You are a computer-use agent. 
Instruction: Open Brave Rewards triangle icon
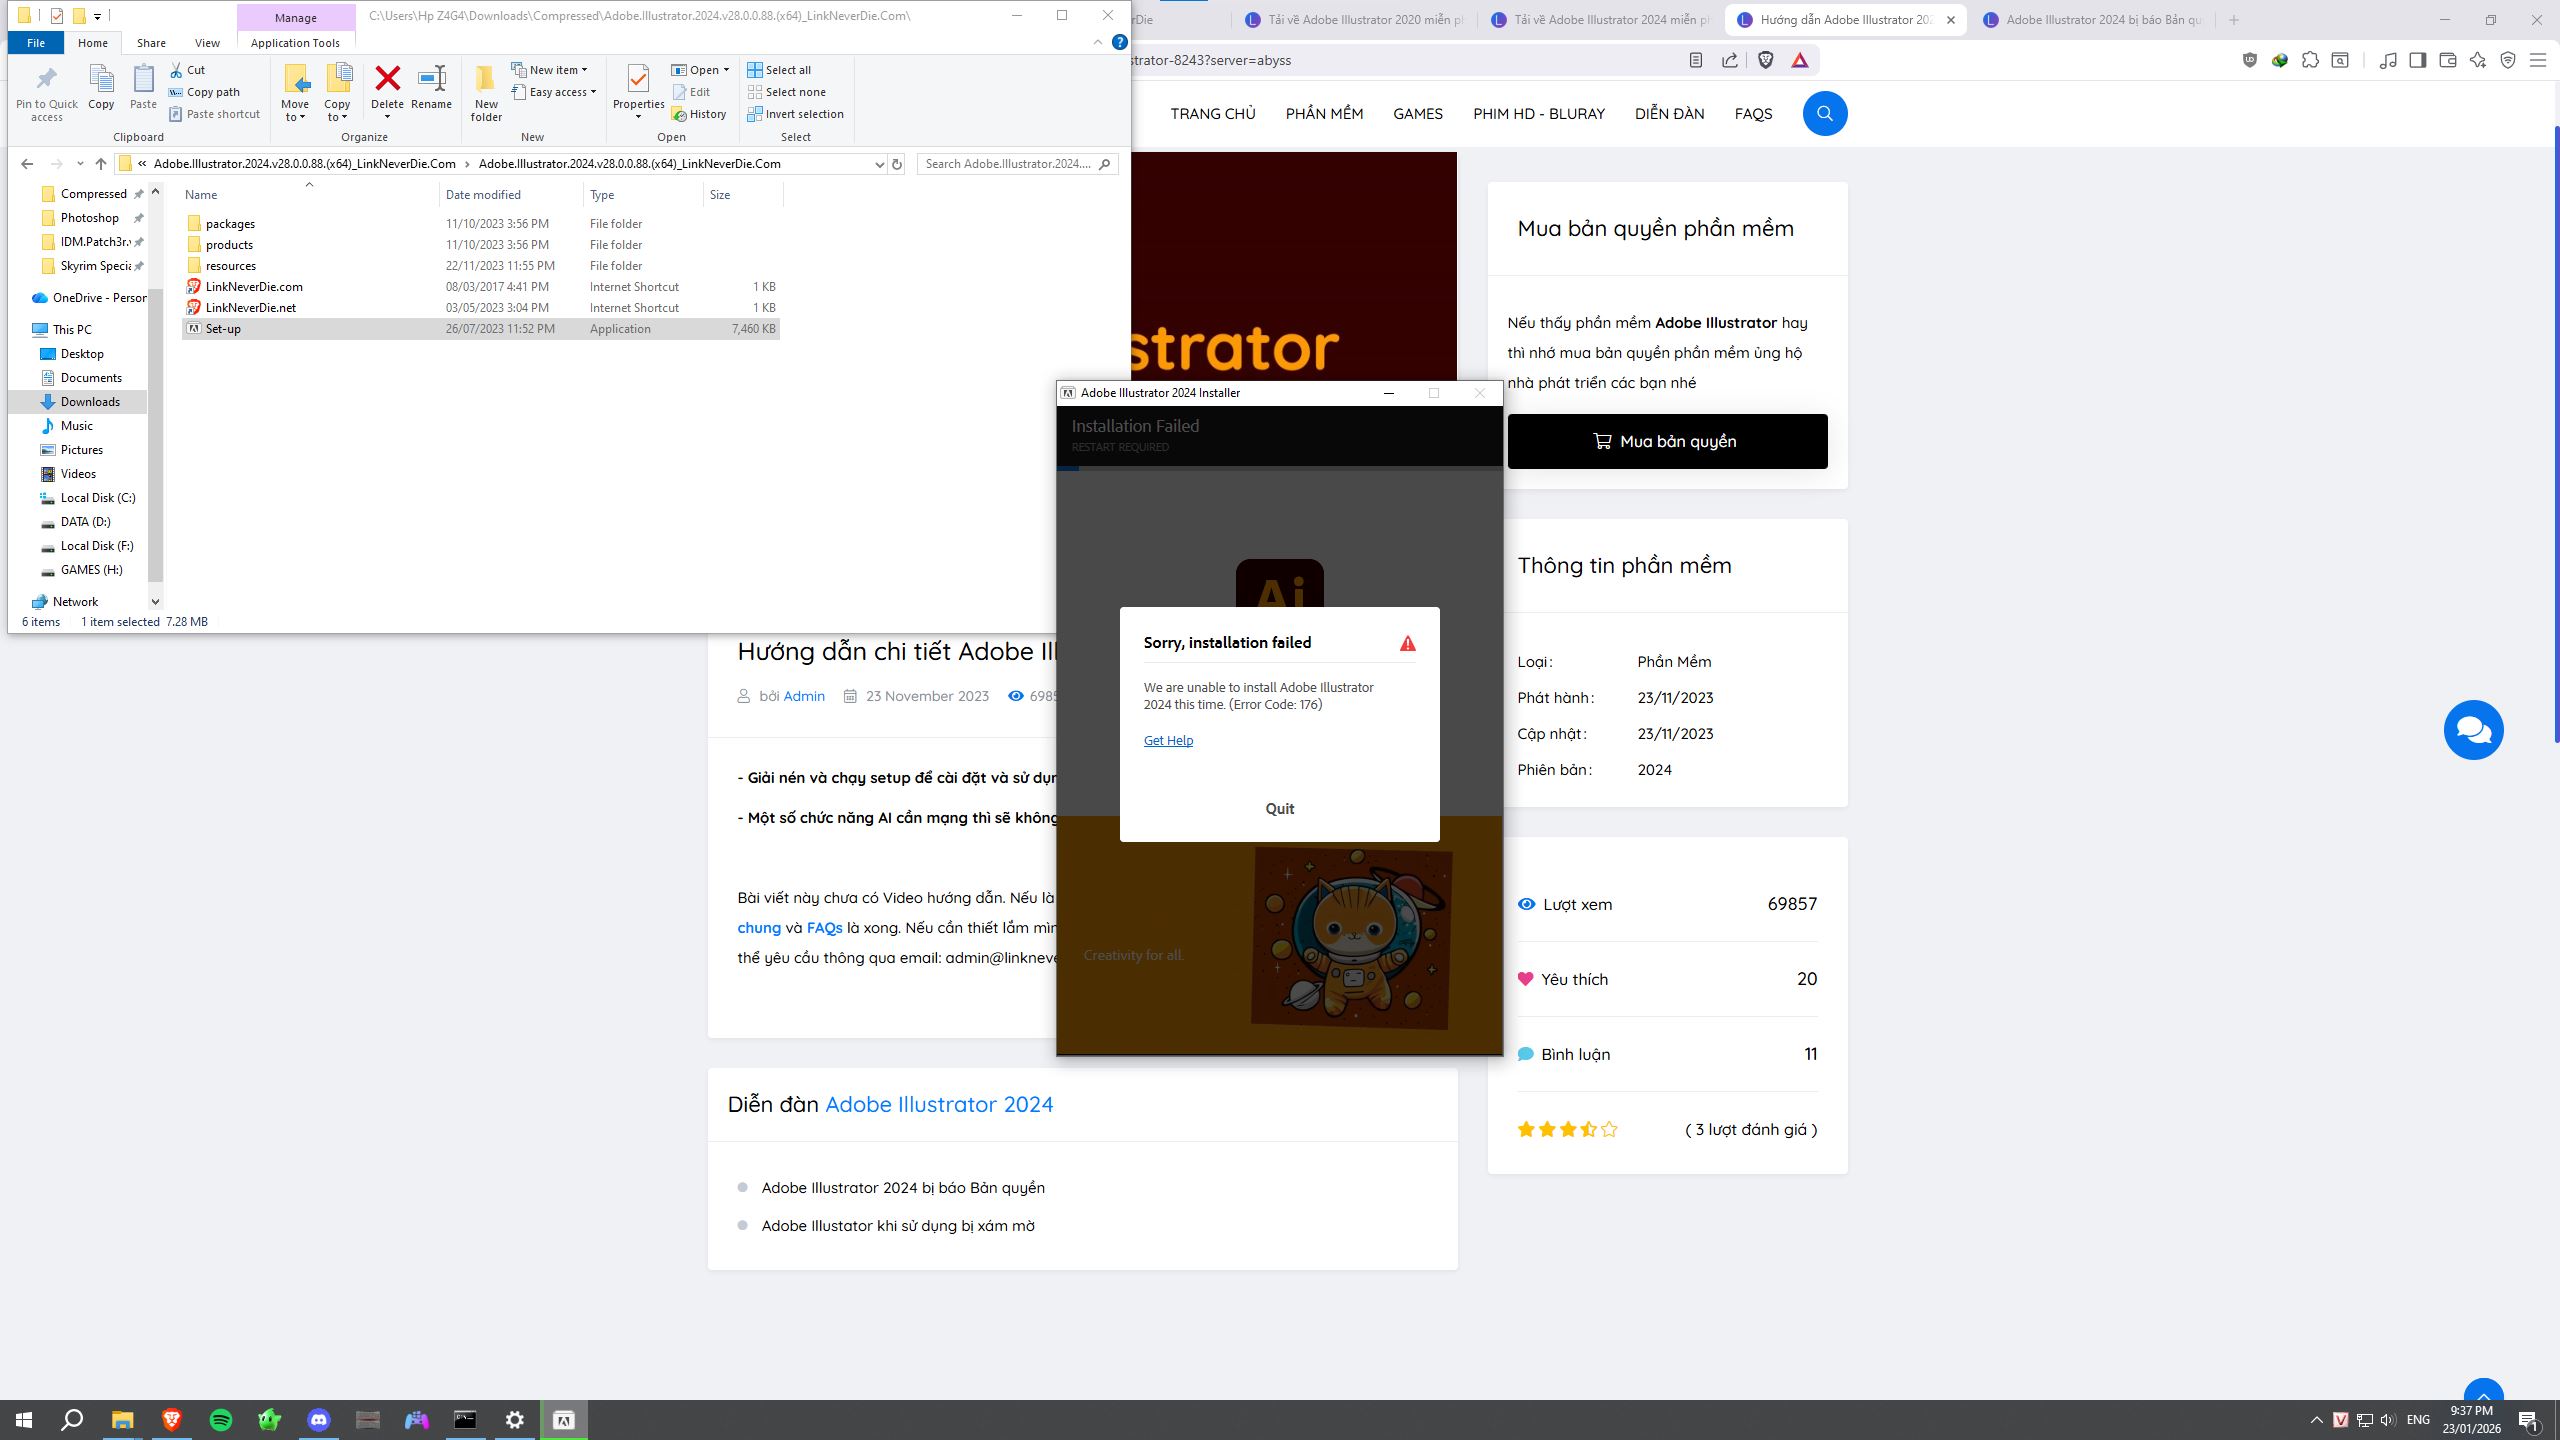(1800, 60)
